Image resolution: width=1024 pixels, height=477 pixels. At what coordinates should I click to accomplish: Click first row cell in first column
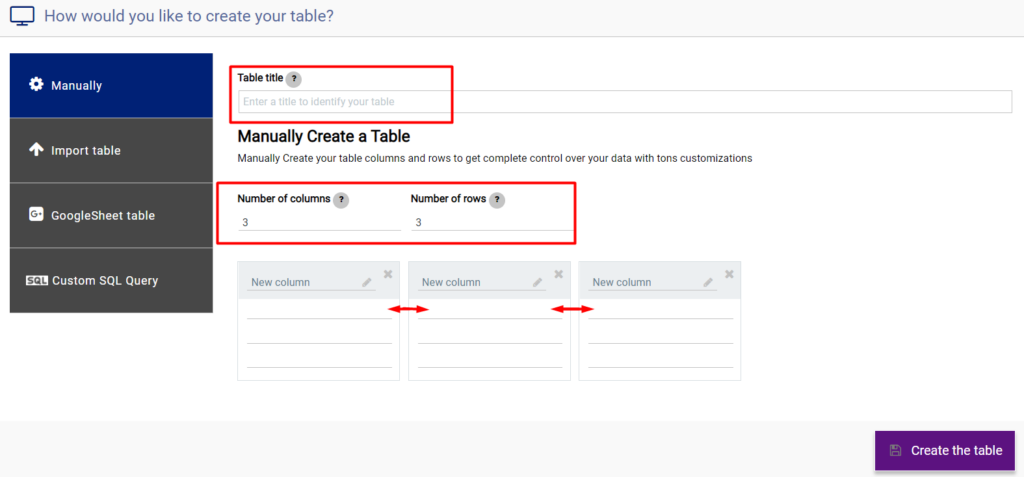tap(319, 310)
